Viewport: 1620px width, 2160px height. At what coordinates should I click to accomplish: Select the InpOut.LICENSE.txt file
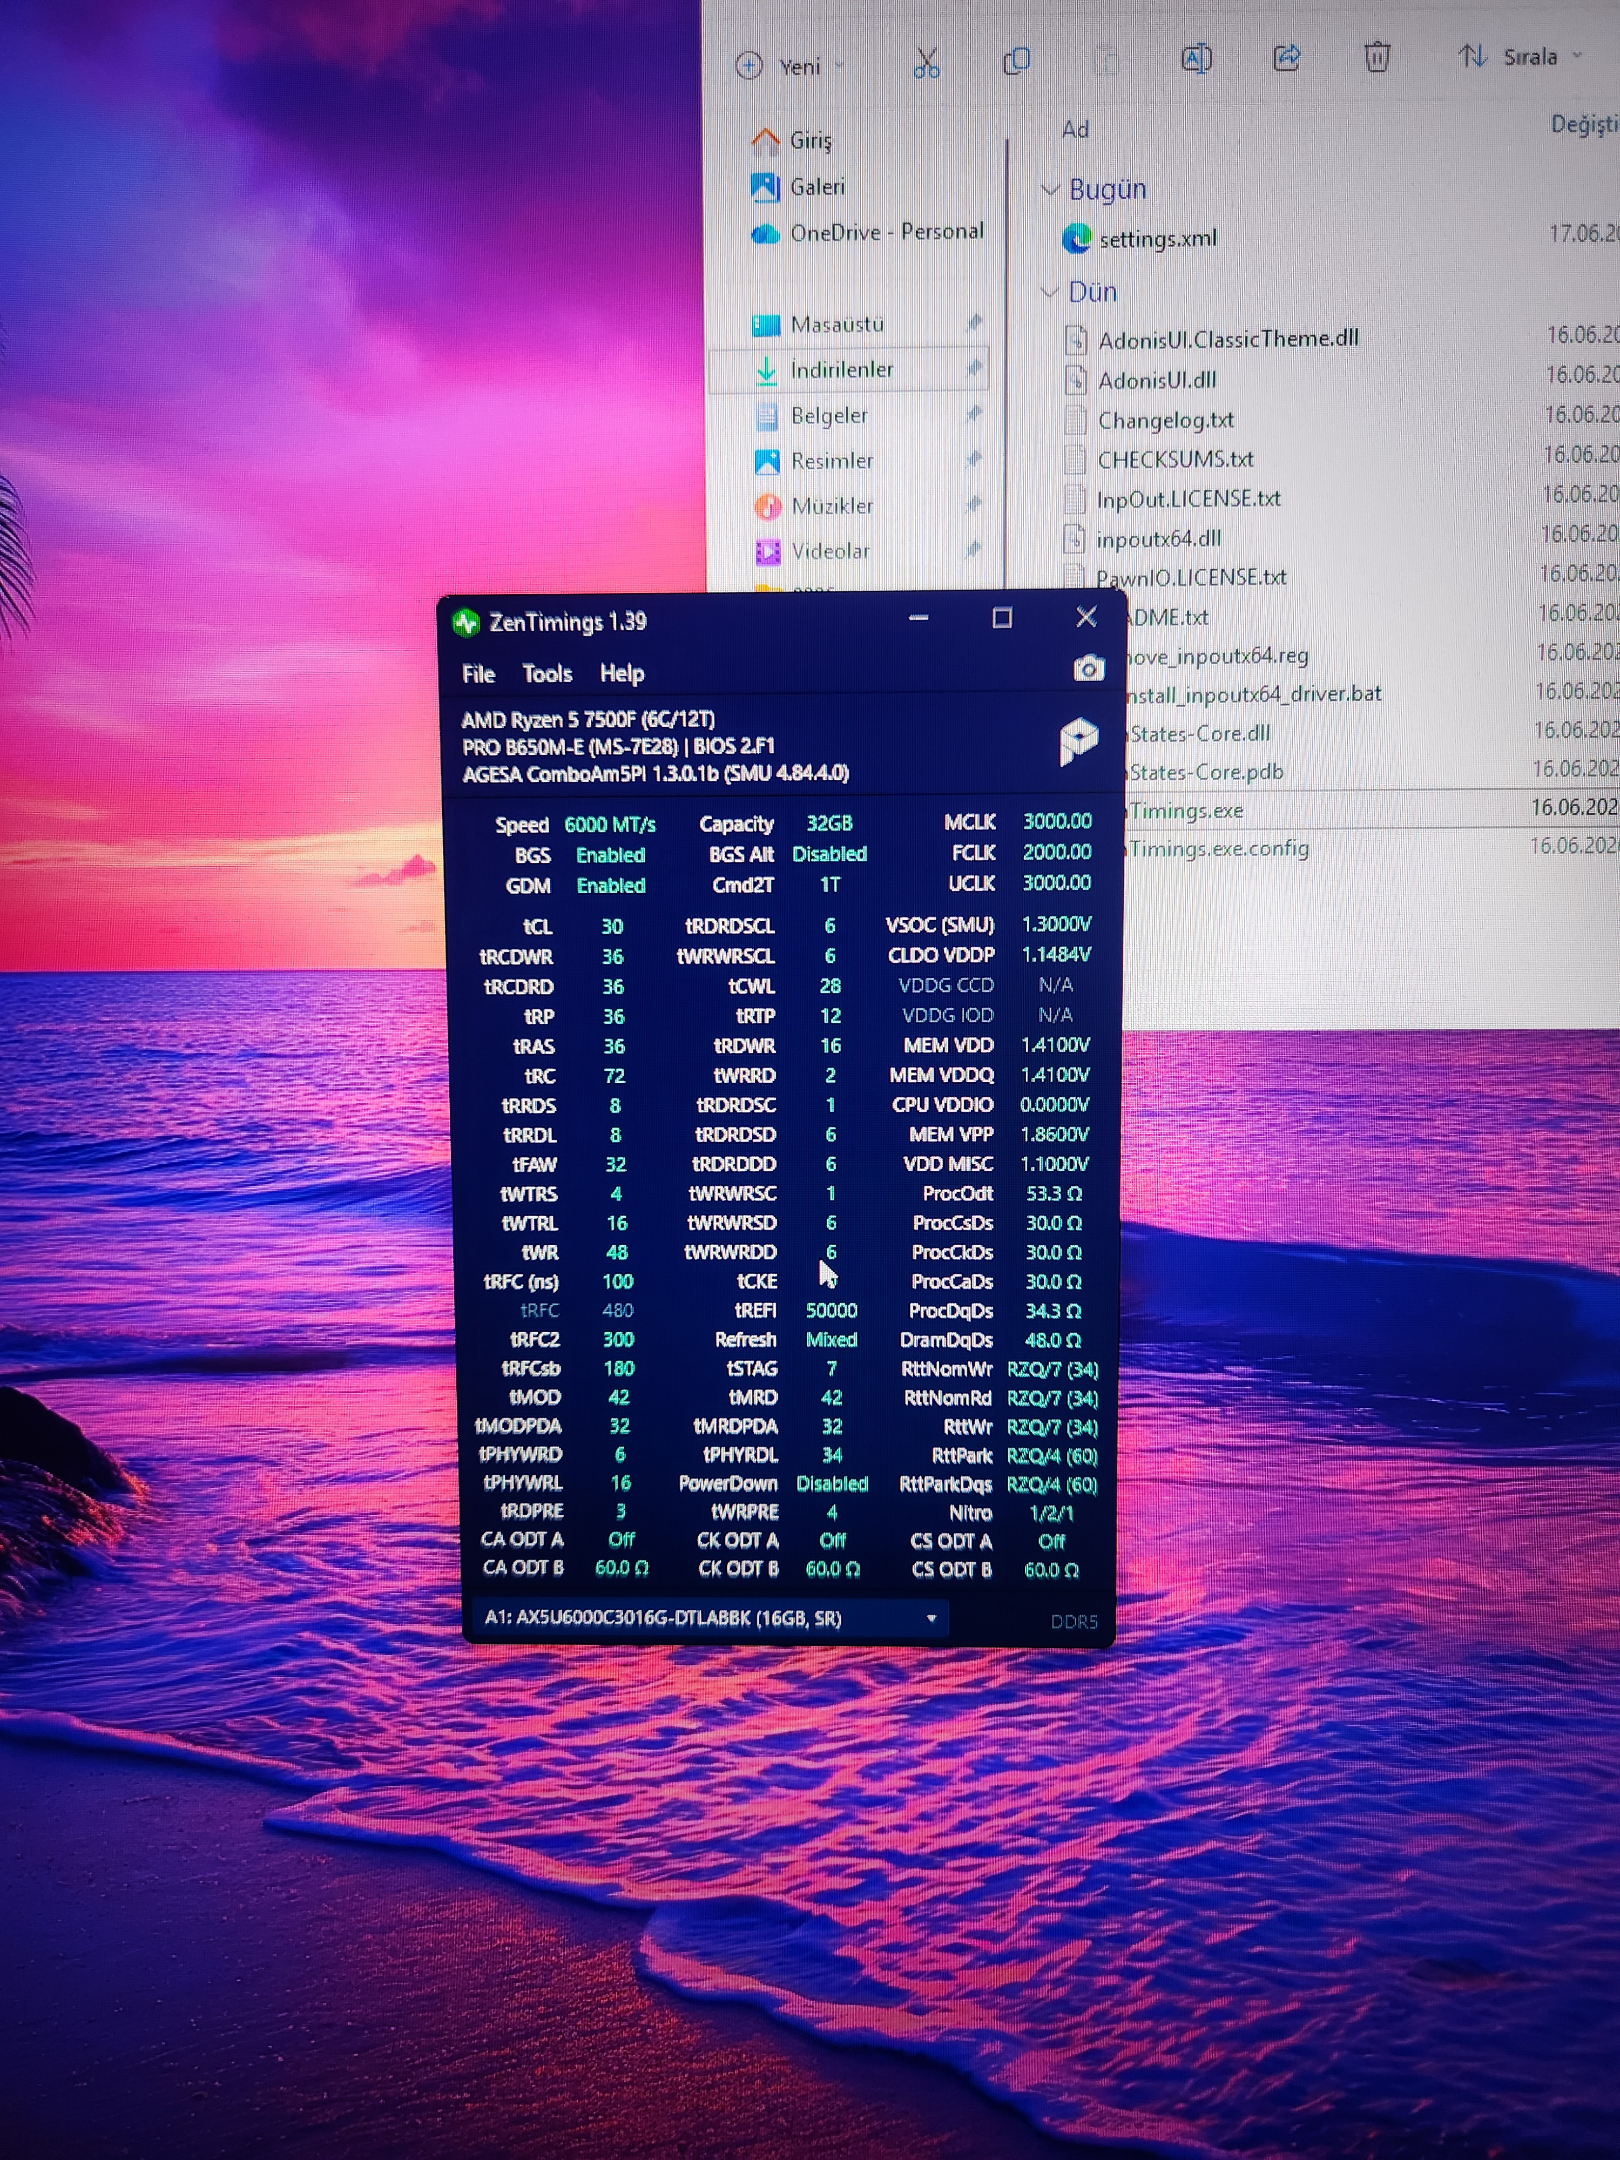click(x=1188, y=499)
